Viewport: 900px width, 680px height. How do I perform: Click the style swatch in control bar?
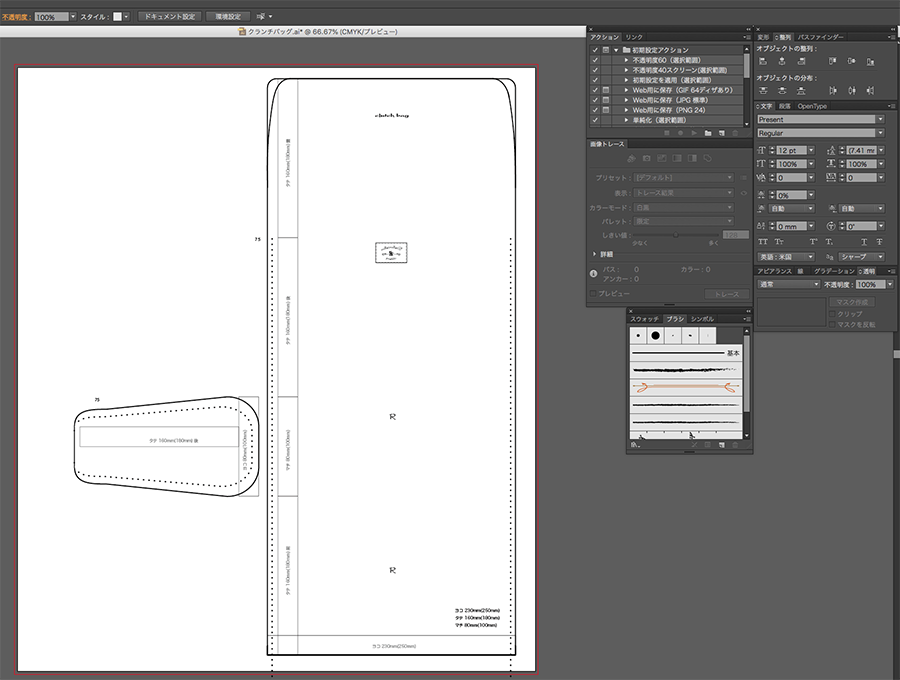[x=116, y=17]
